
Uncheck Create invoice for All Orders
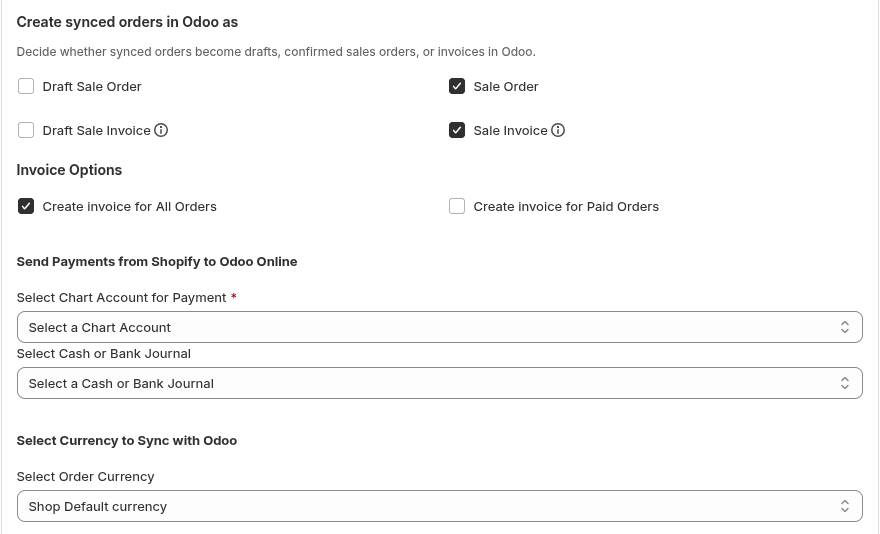(x=26, y=206)
